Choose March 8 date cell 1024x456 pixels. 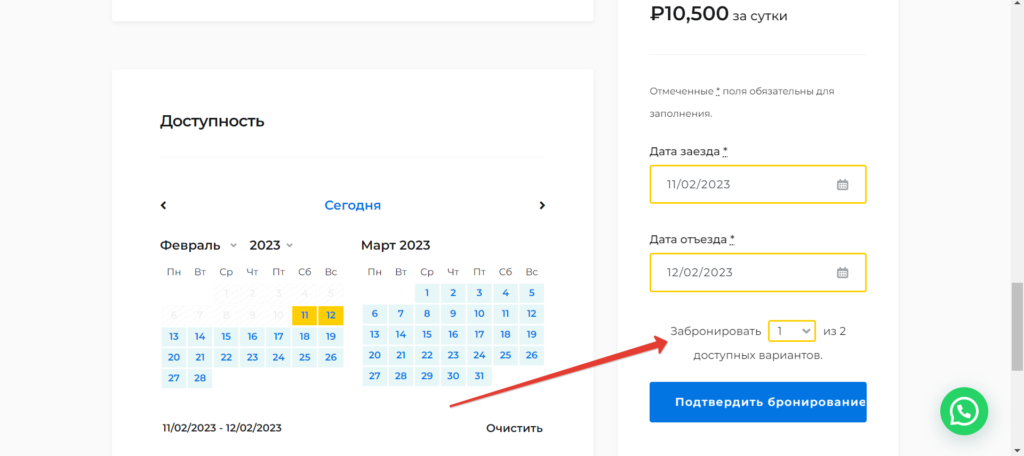427,314
